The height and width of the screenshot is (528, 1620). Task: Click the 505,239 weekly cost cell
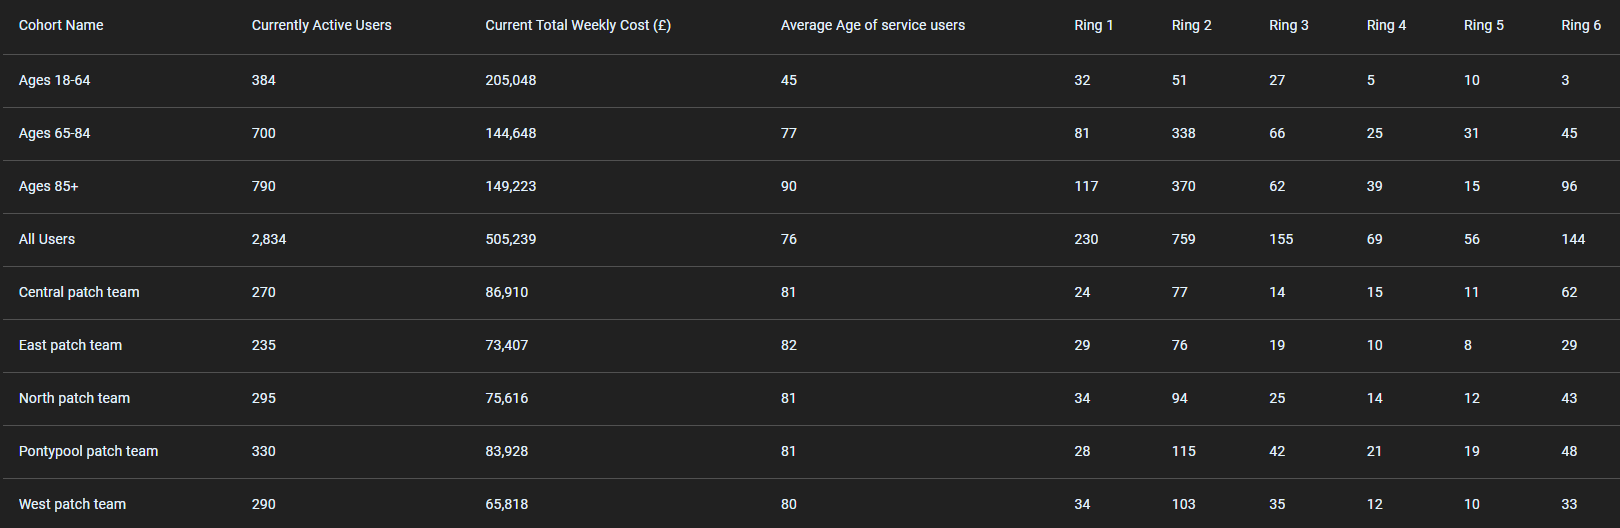point(511,239)
